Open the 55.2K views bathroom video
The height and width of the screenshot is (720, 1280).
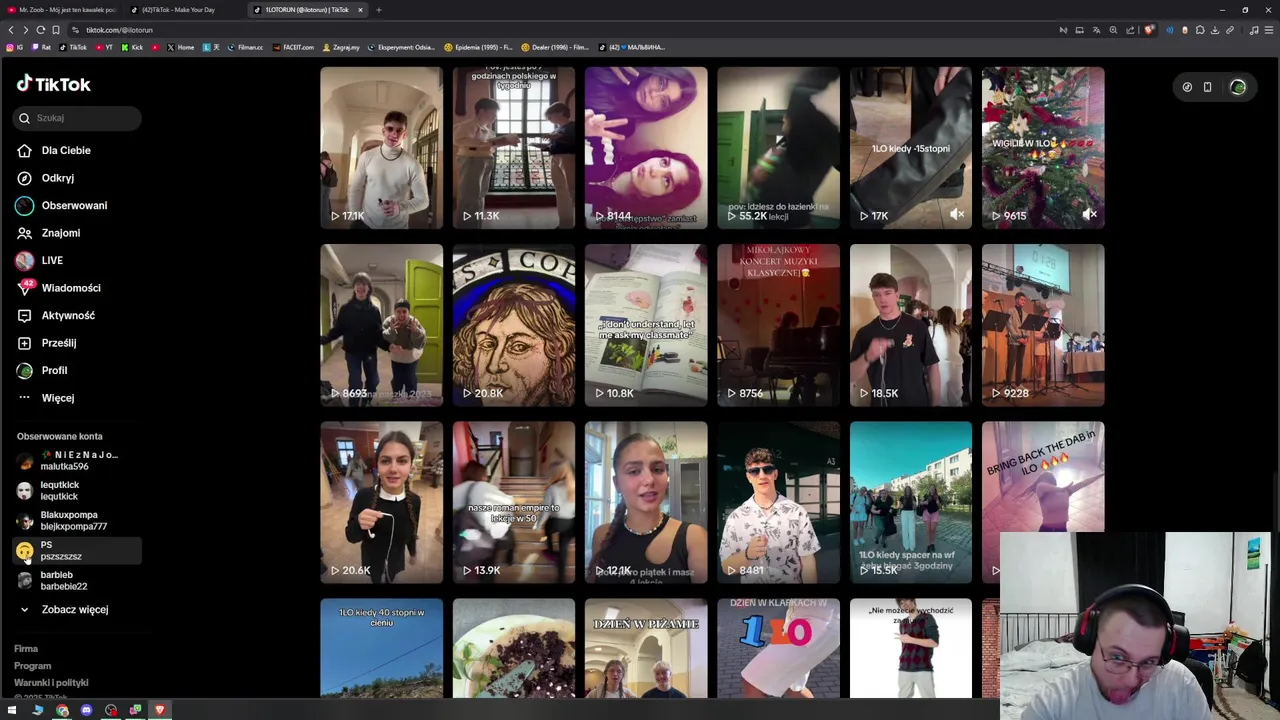(x=778, y=148)
